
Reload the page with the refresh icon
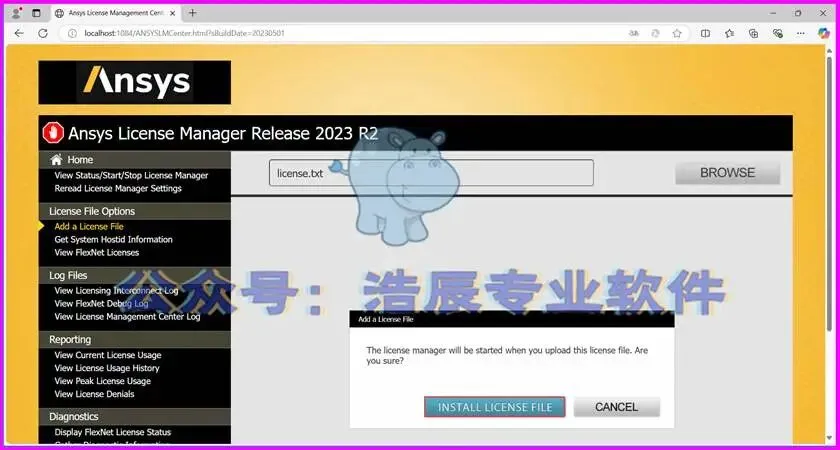43,33
